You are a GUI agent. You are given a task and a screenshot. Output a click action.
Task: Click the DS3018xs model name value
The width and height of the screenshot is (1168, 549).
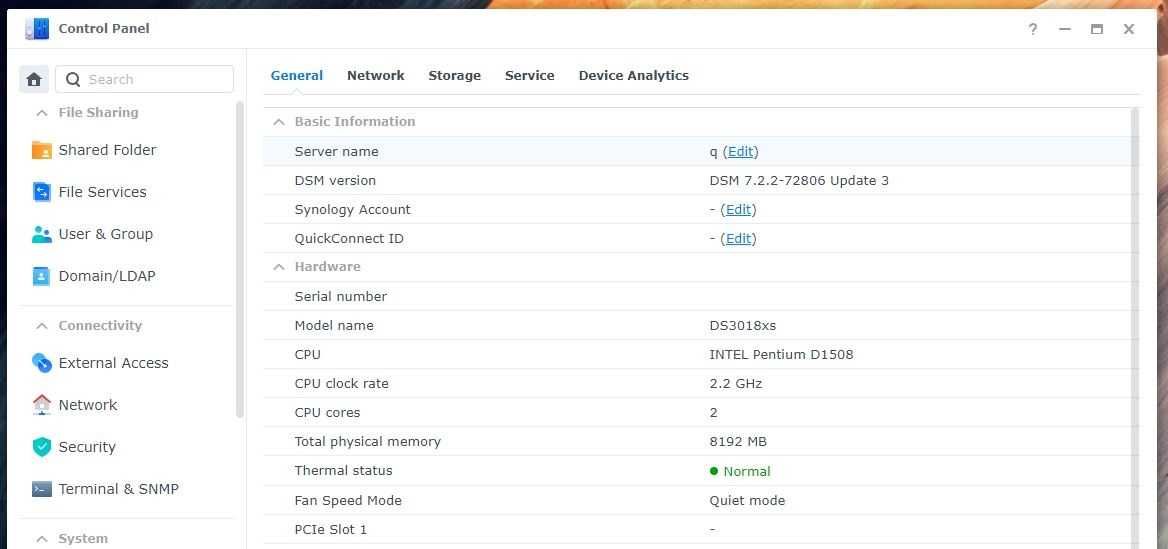(743, 326)
